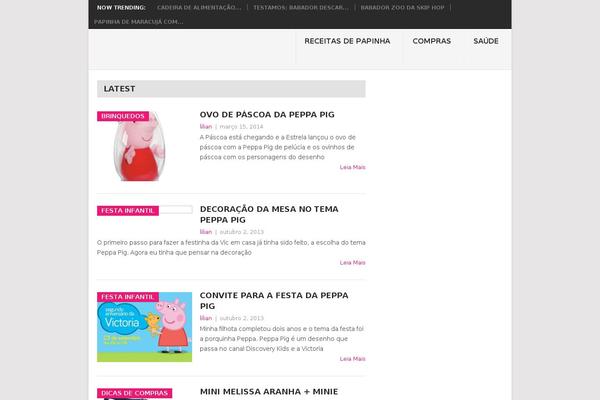Click the Latest section heading
This screenshot has width=600, height=400.
pyautogui.click(x=119, y=89)
